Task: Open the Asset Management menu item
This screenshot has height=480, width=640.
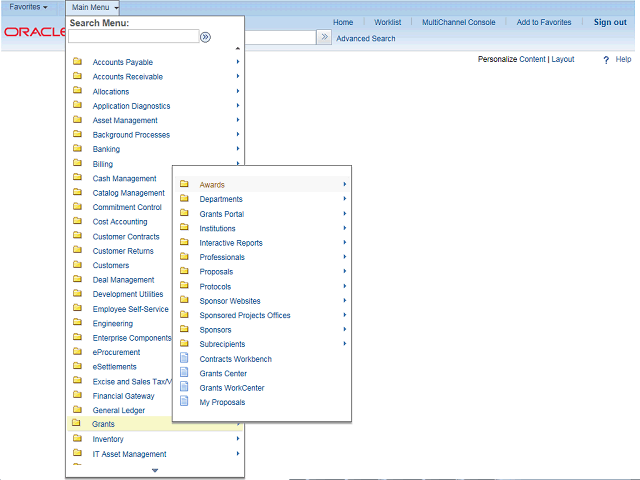Action: (125, 120)
